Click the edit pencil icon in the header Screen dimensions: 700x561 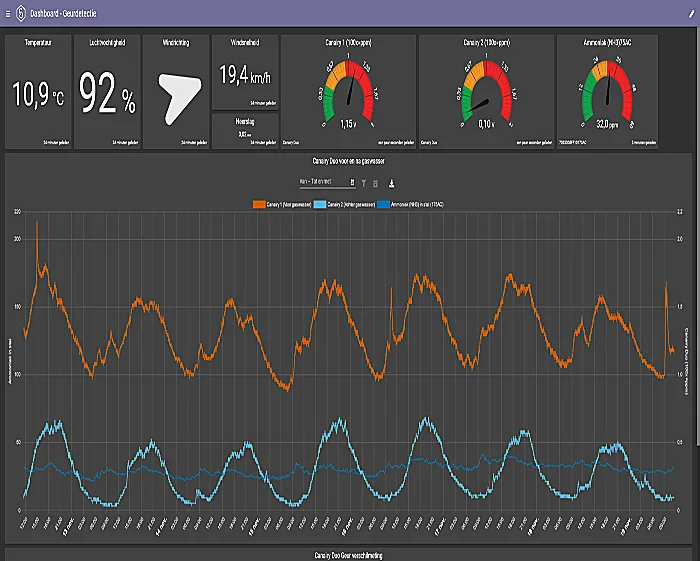coord(692,14)
